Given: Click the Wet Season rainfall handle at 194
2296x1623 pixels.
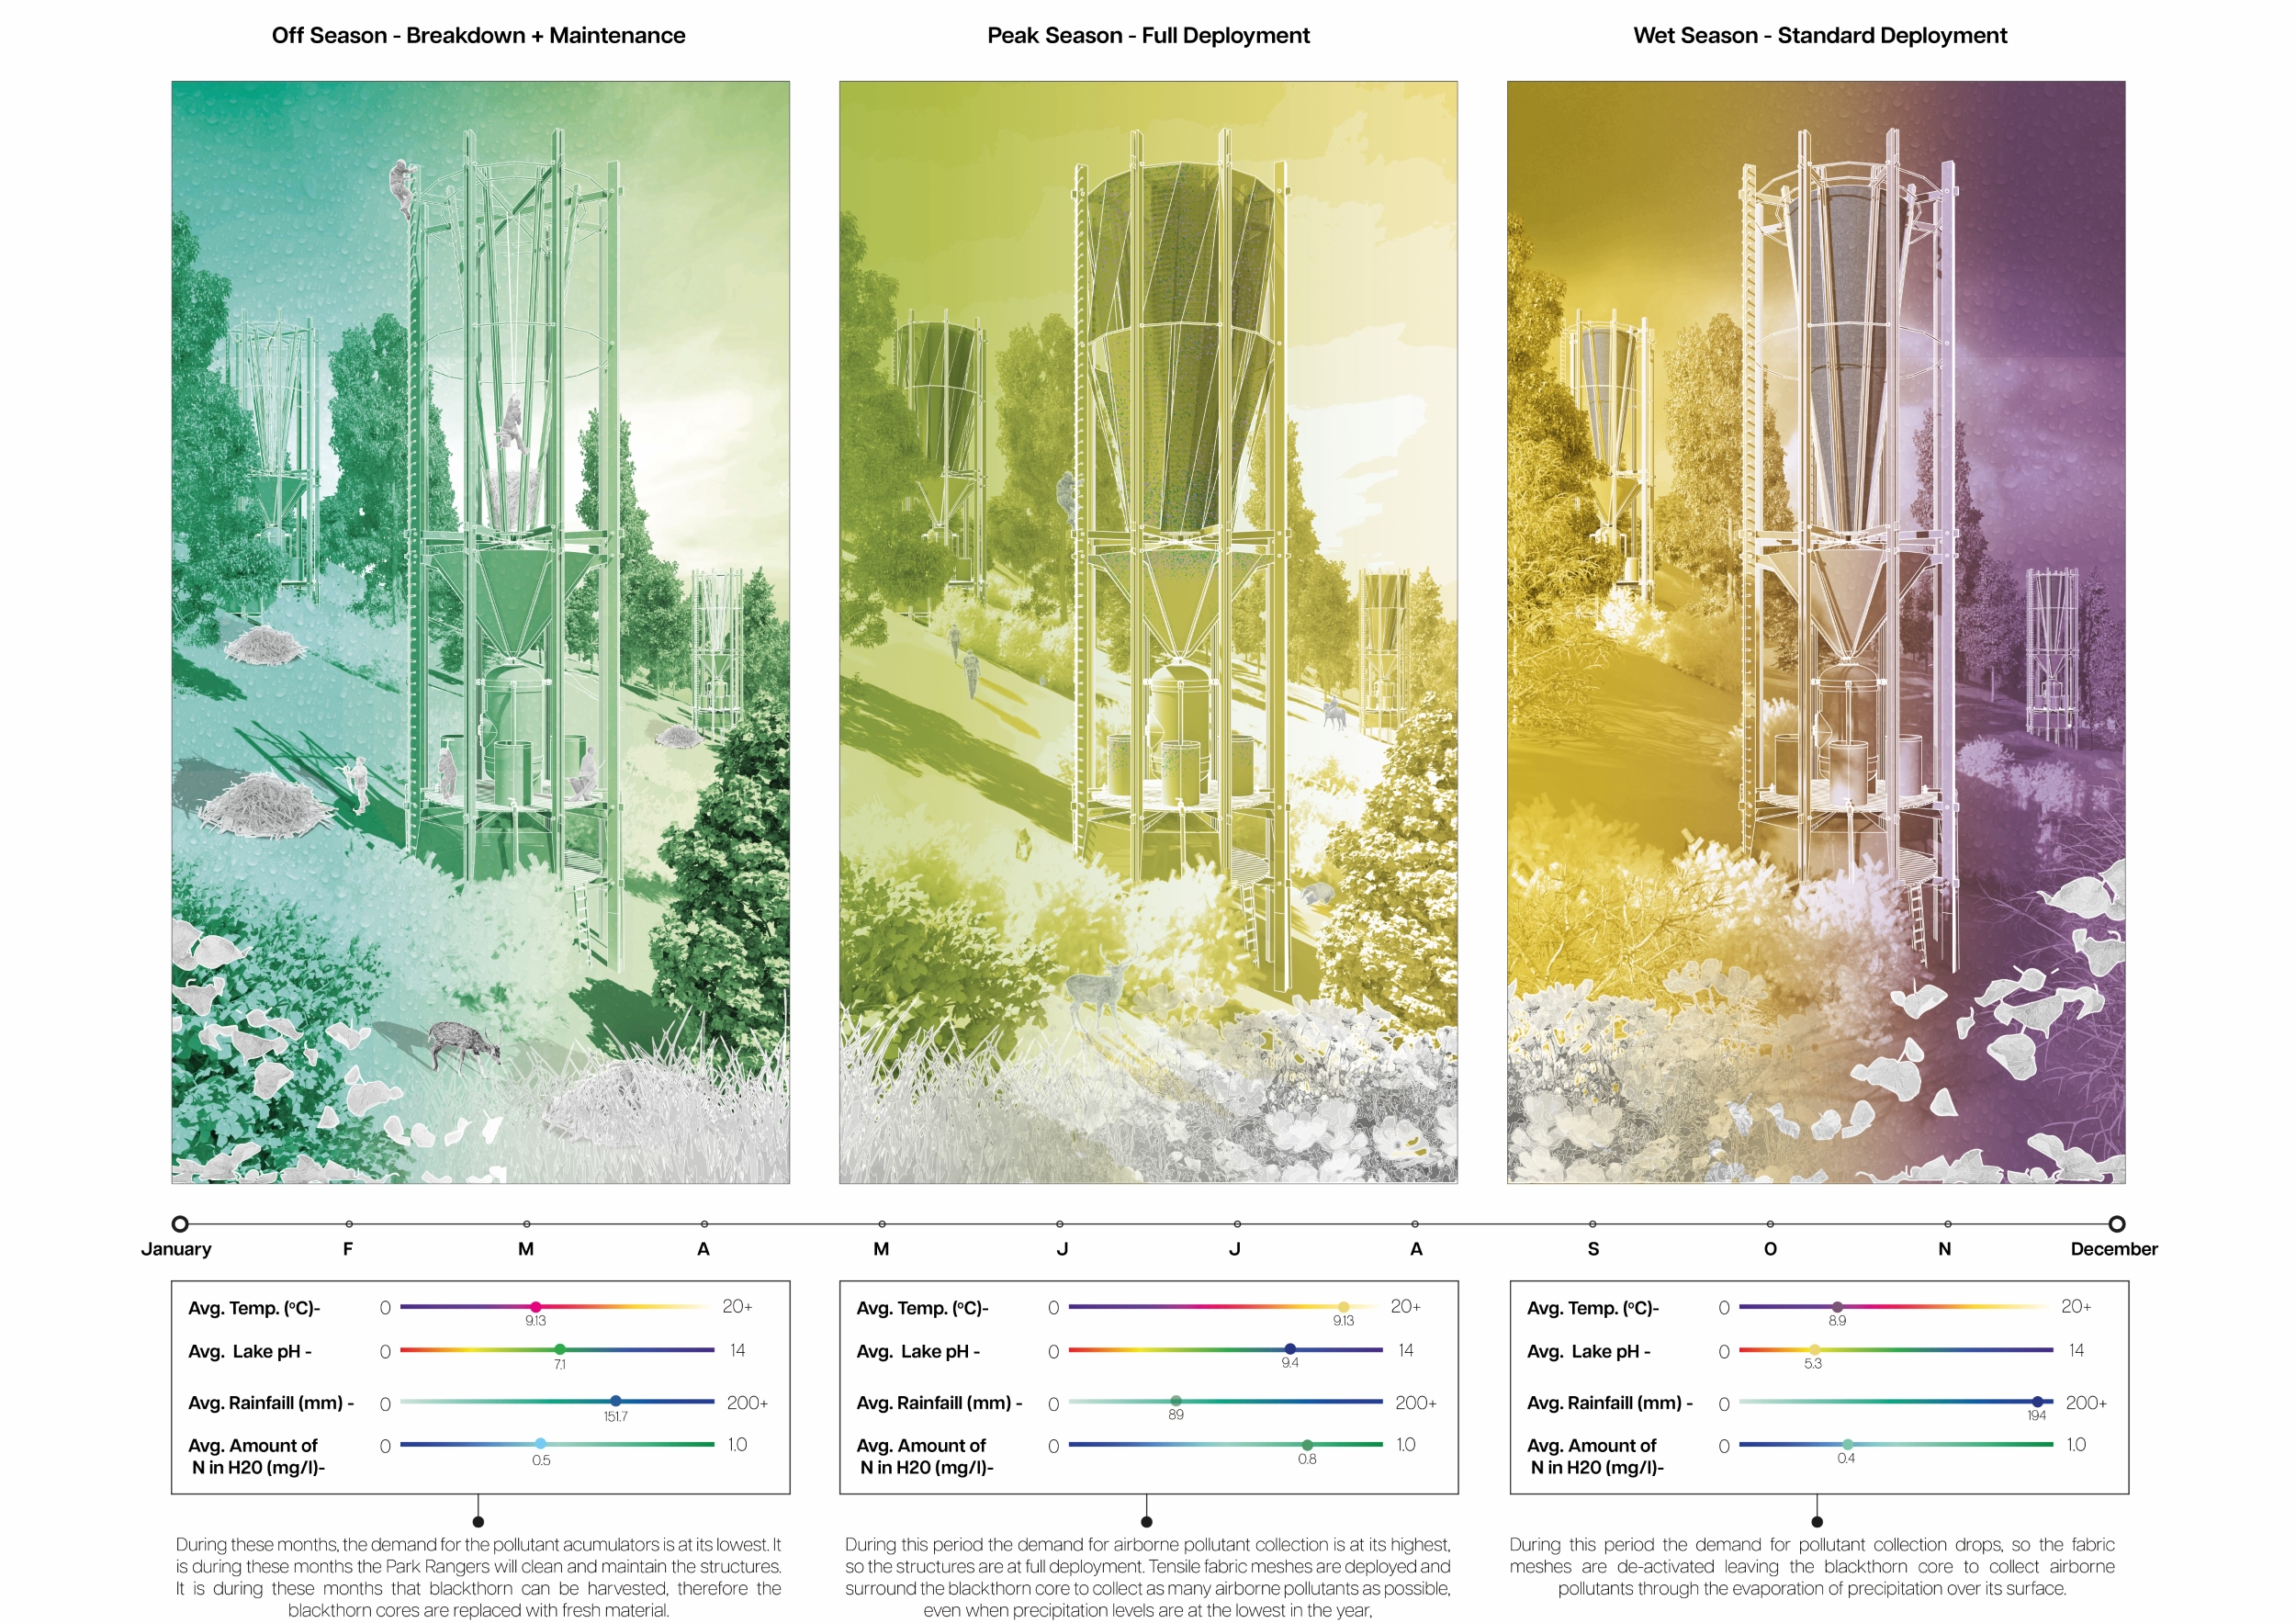Looking at the screenshot, I should (x=2037, y=1401).
